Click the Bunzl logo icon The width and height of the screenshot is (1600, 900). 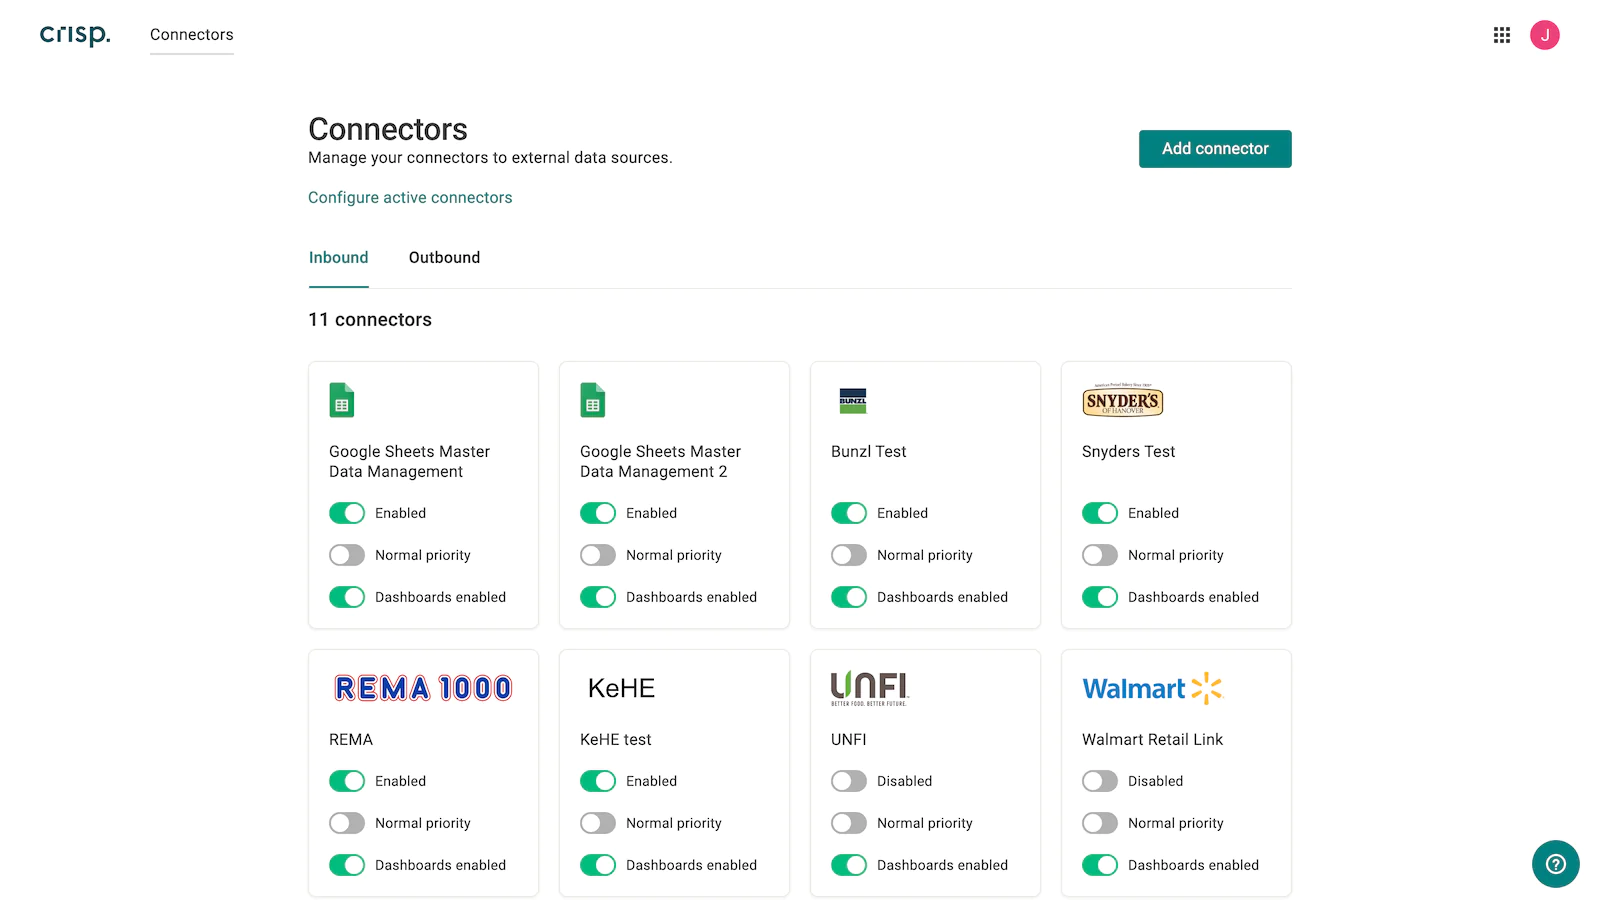click(x=853, y=401)
